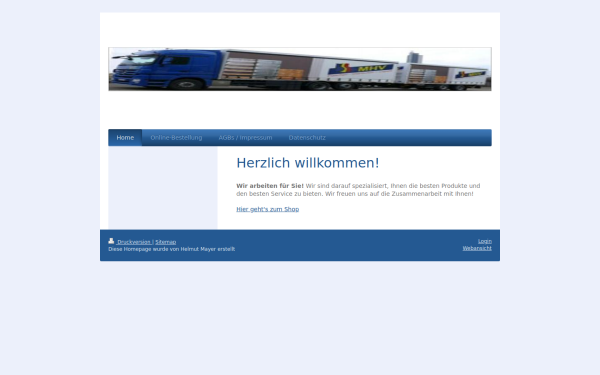The height and width of the screenshot is (375, 600).
Task: Open the Sitemap link
Action: pyautogui.click(x=166, y=242)
